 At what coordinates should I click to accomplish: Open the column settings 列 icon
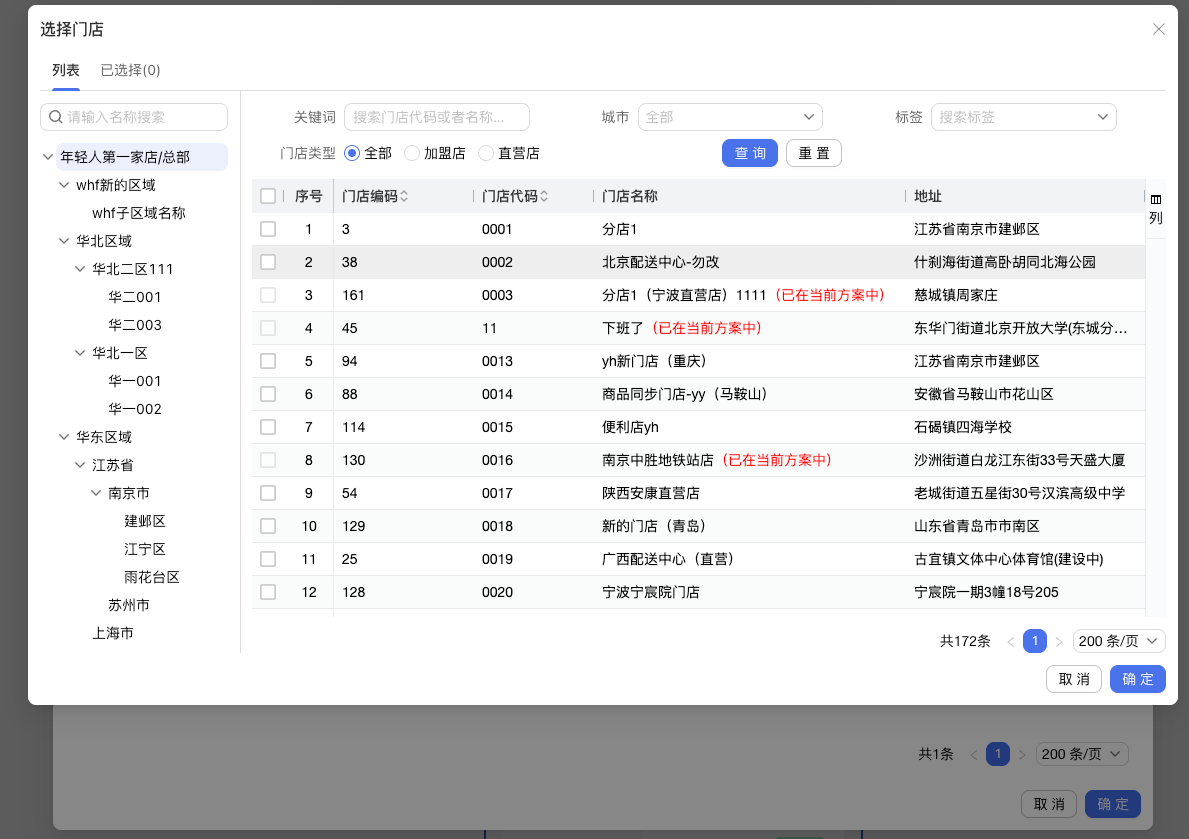coord(1155,209)
